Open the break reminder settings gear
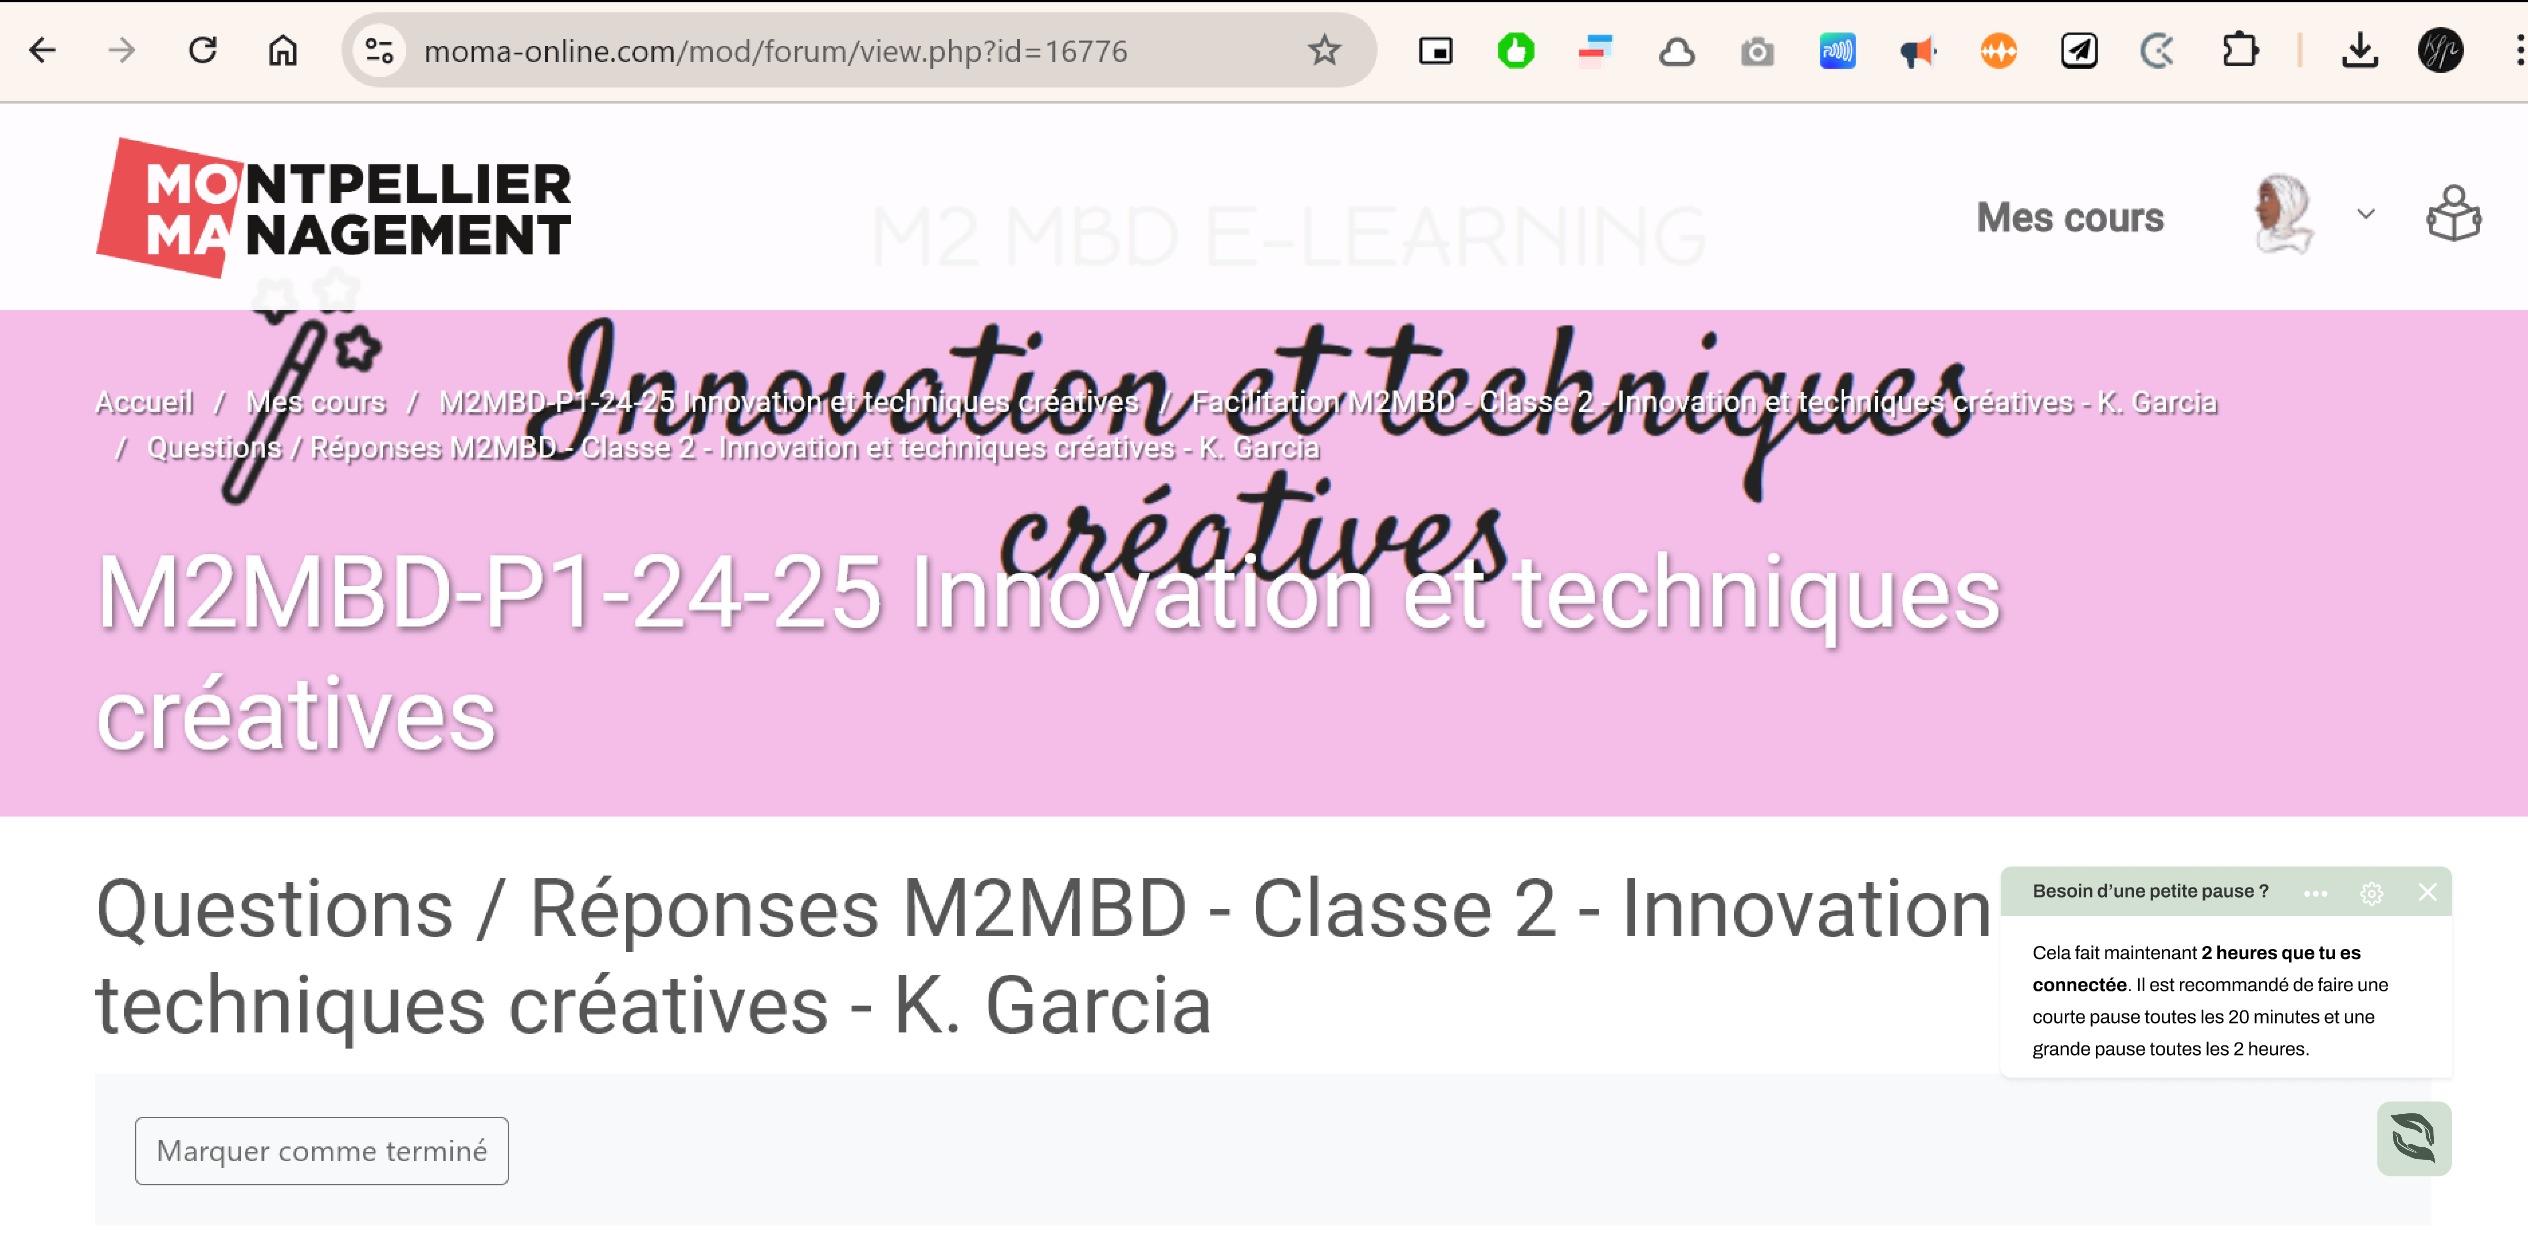This screenshot has height=1254, width=2528. 2371,893
